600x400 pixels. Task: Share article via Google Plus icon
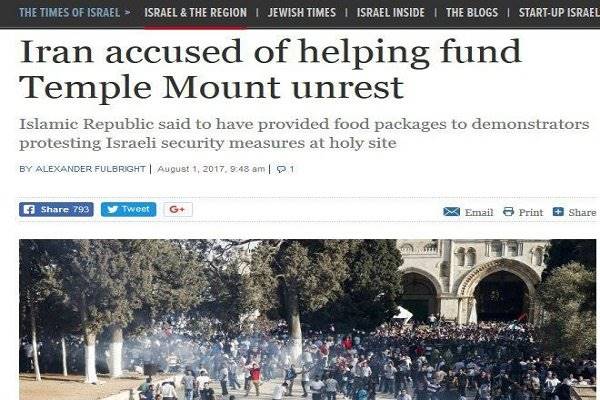point(178,209)
